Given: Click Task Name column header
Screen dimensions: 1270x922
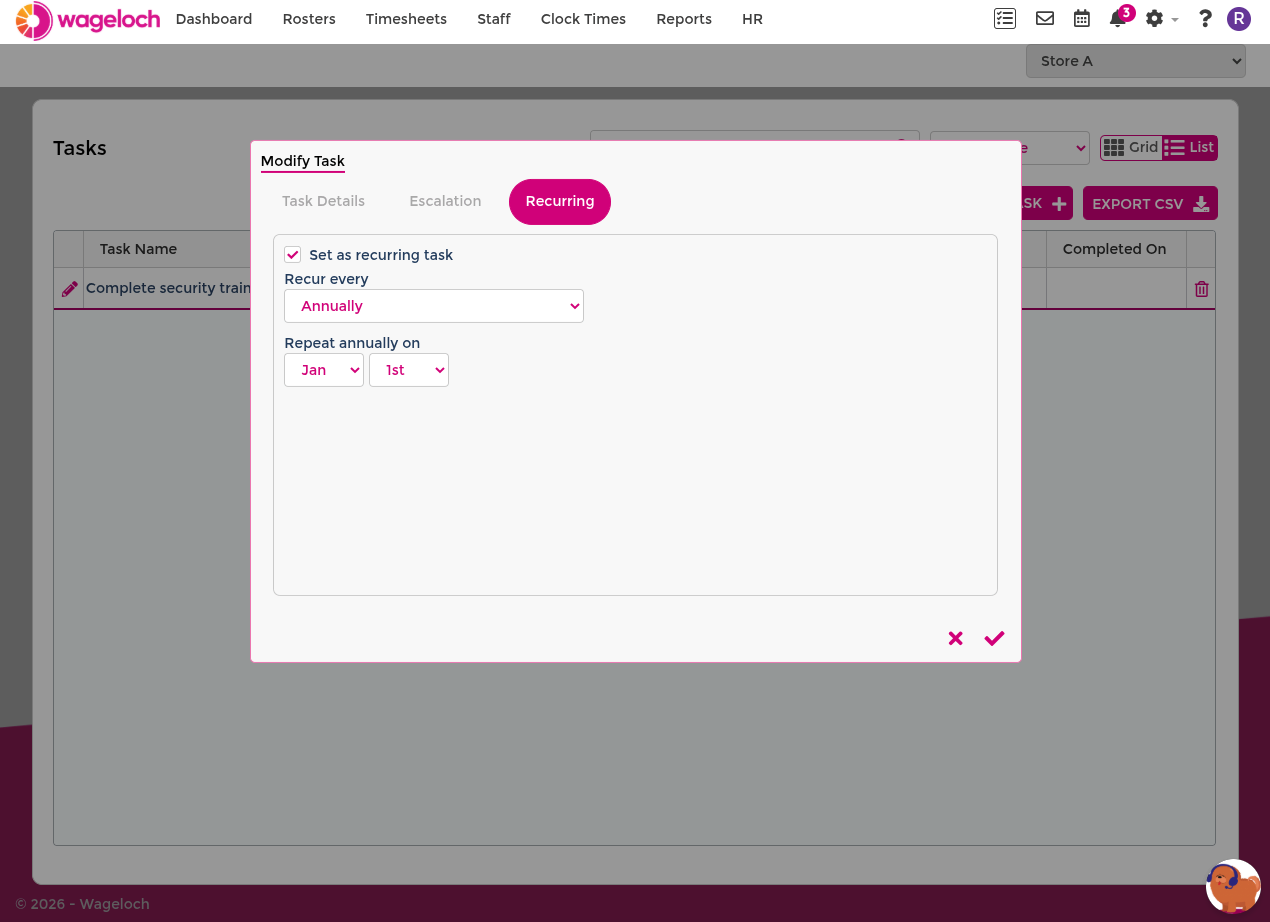Looking at the screenshot, I should click(138, 249).
